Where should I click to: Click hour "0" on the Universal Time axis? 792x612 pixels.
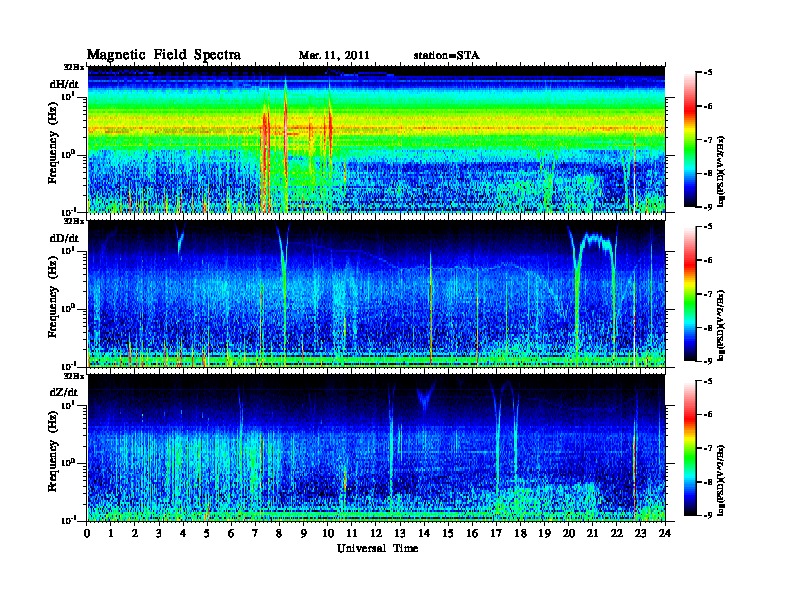click(x=87, y=533)
